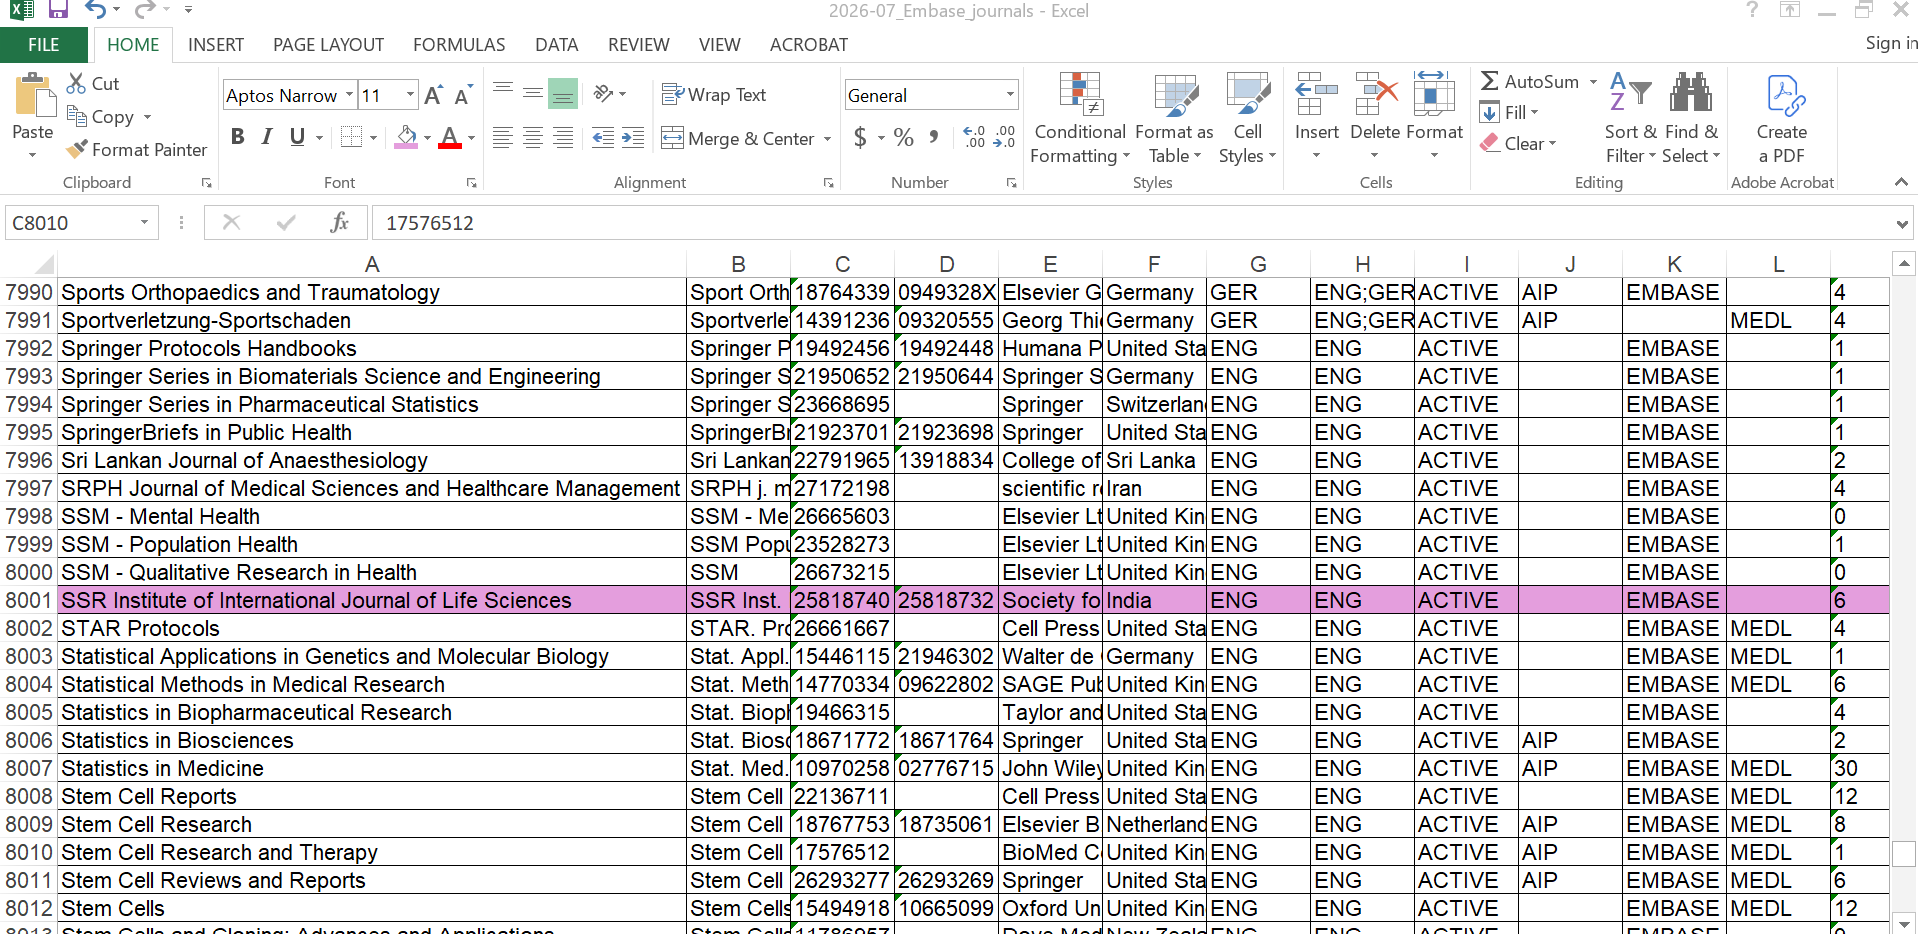This screenshot has width=1918, height=934.
Task: Switch to the PAGE LAYOUT tab
Action: (328, 45)
